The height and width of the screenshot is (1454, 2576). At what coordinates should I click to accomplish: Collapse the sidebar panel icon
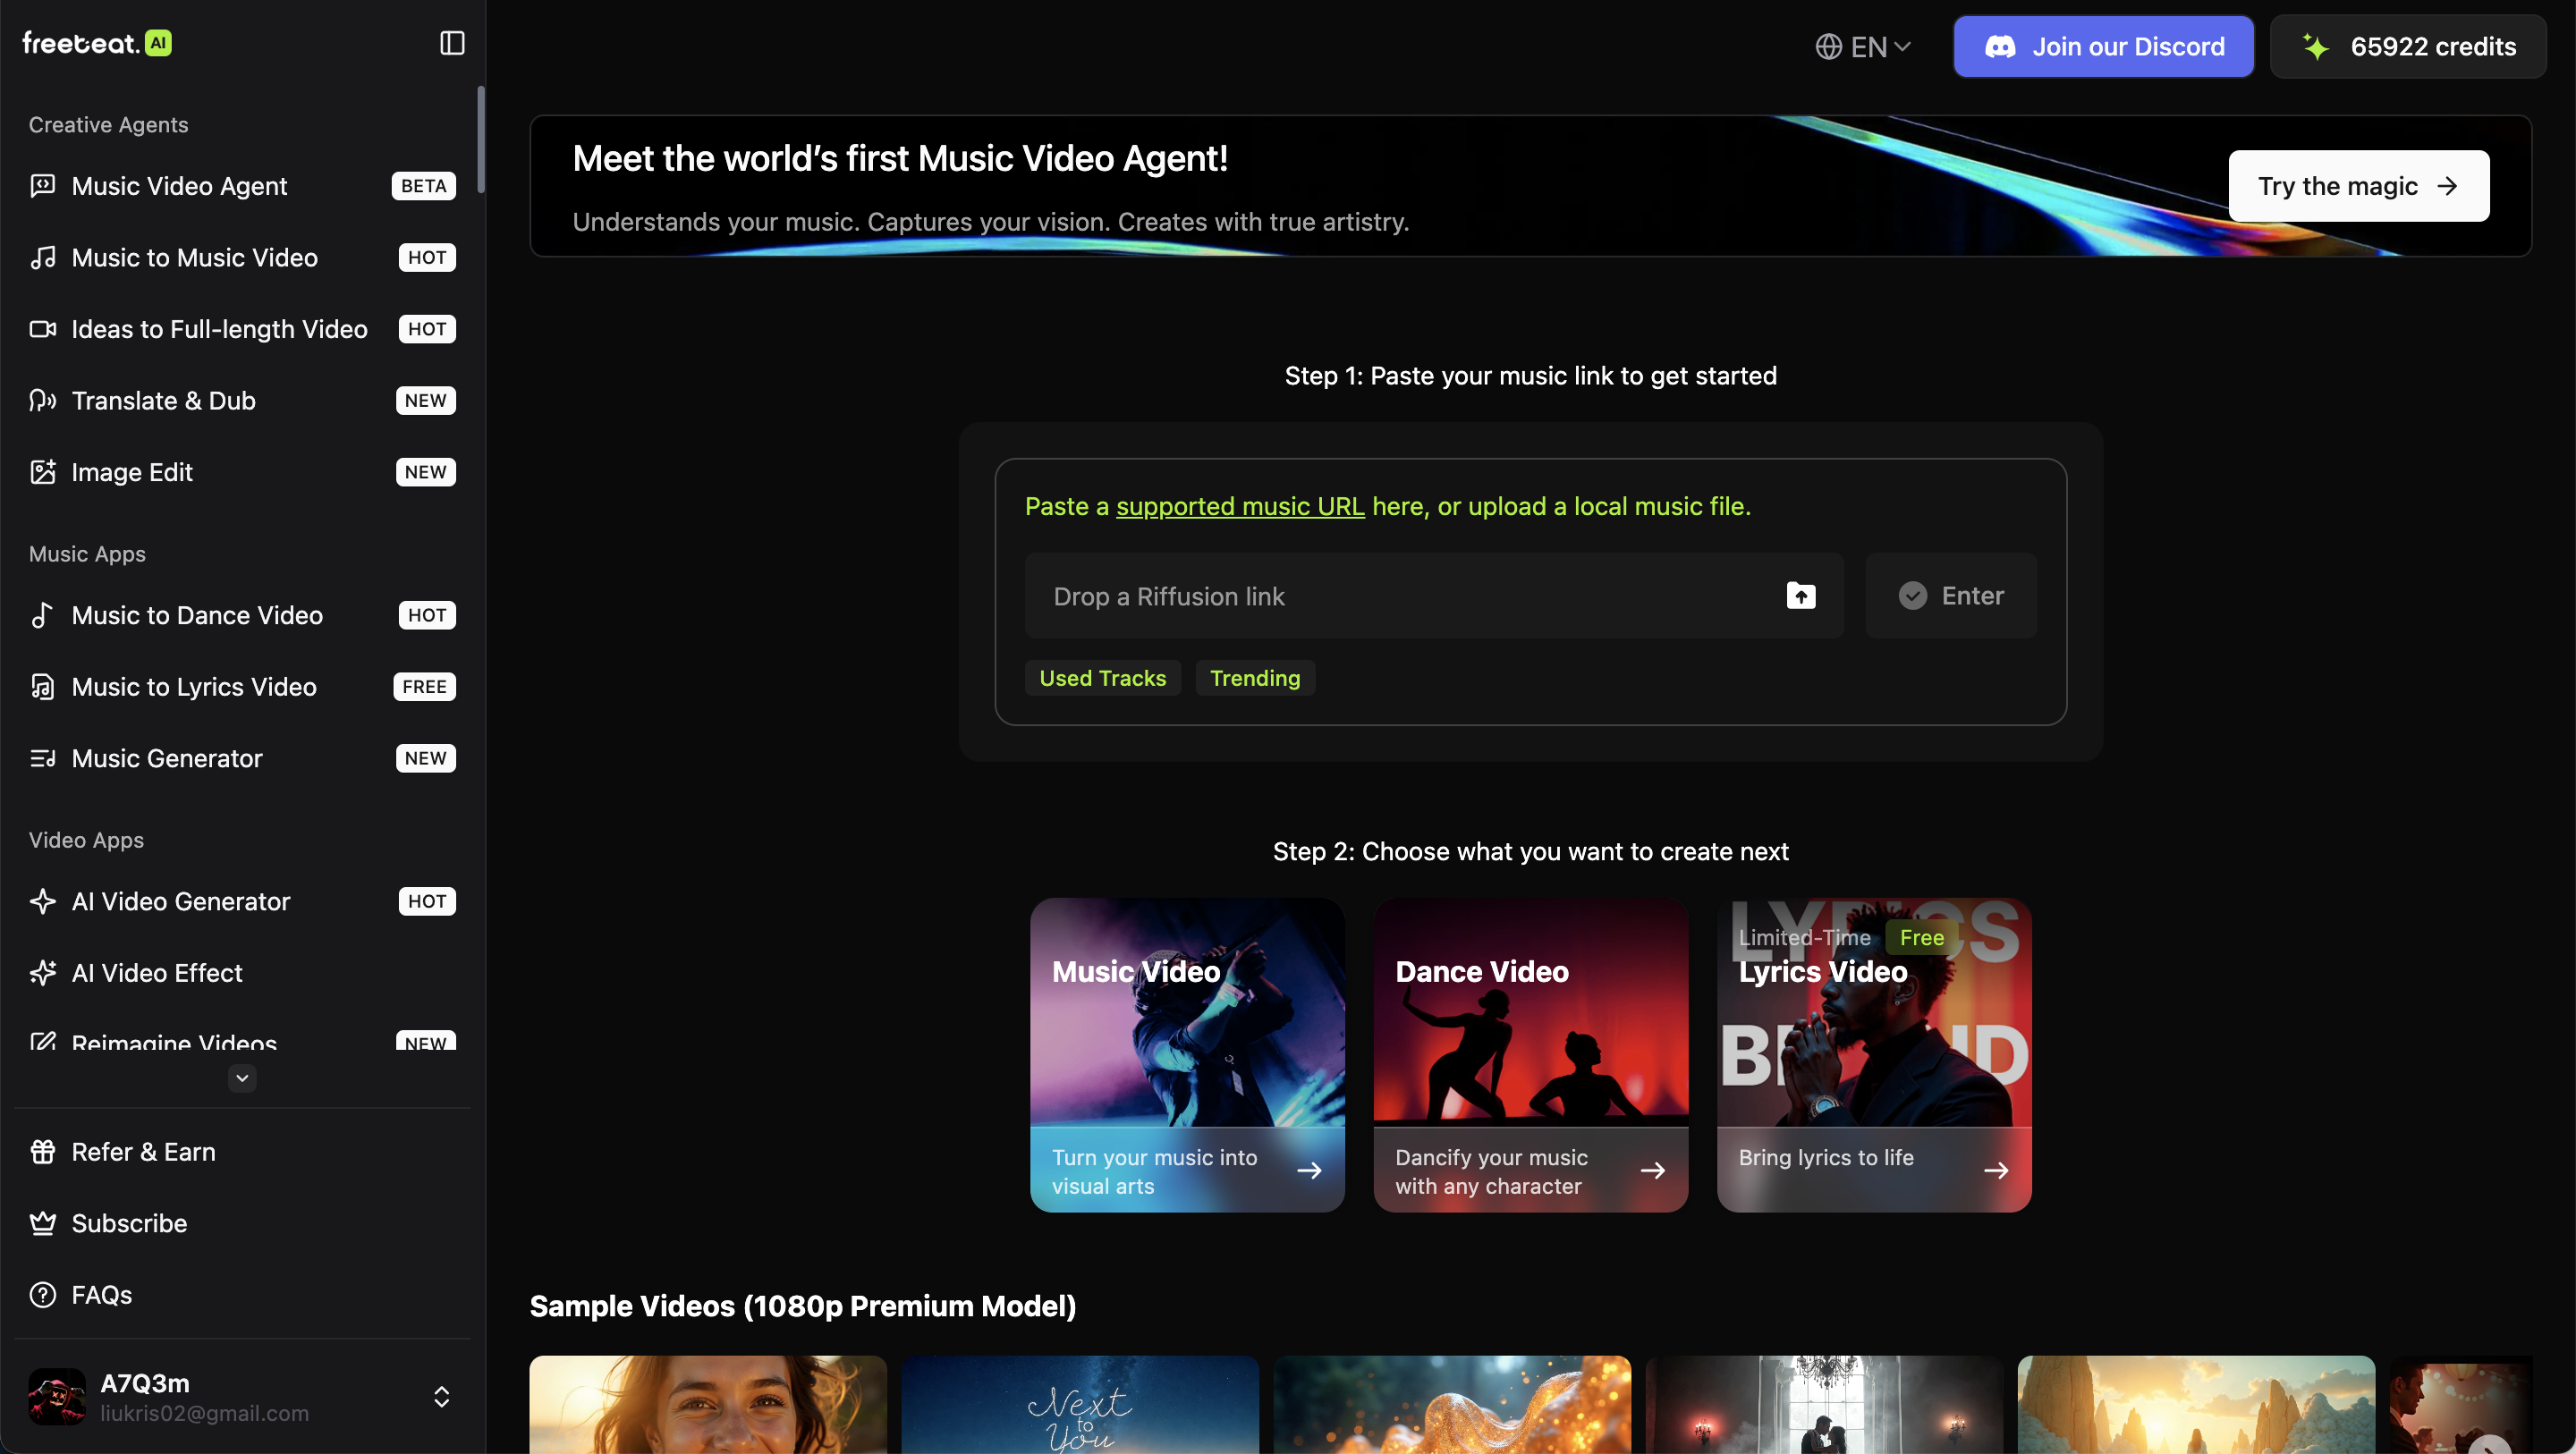452,43
